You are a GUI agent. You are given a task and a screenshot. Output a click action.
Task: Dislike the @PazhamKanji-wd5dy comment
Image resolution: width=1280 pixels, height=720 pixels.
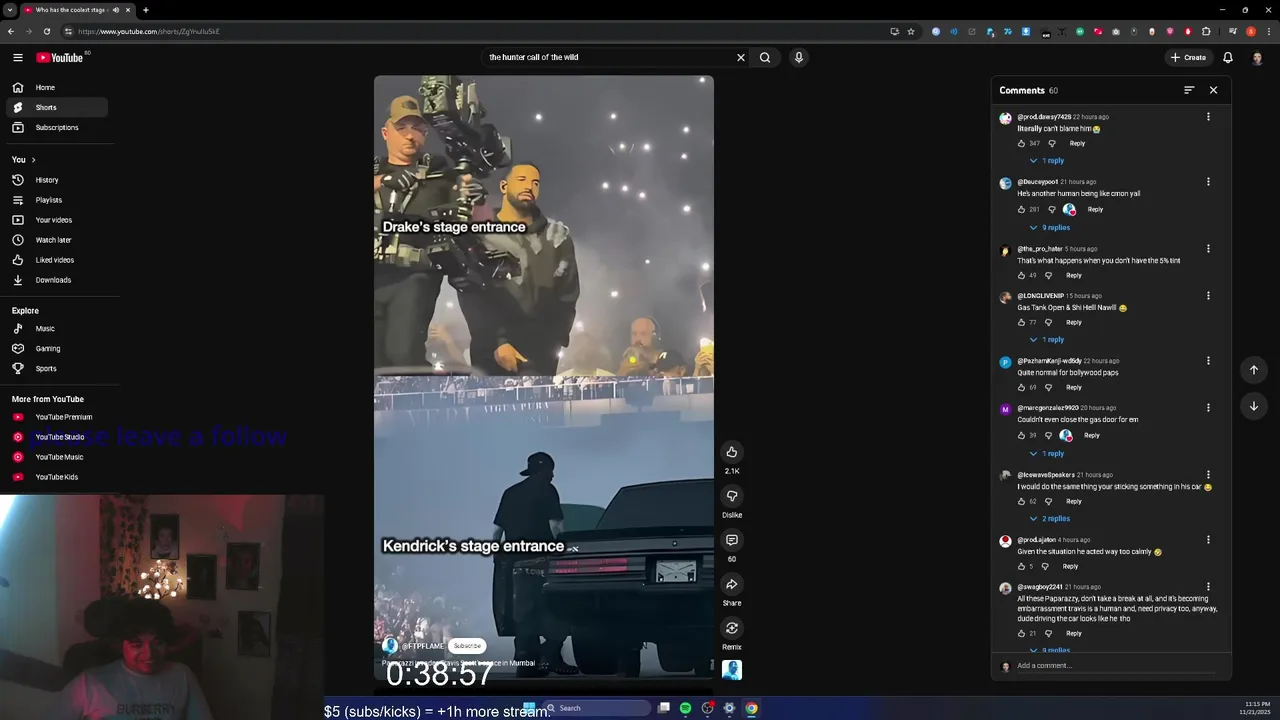pyautogui.click(x=1048, y=387)
